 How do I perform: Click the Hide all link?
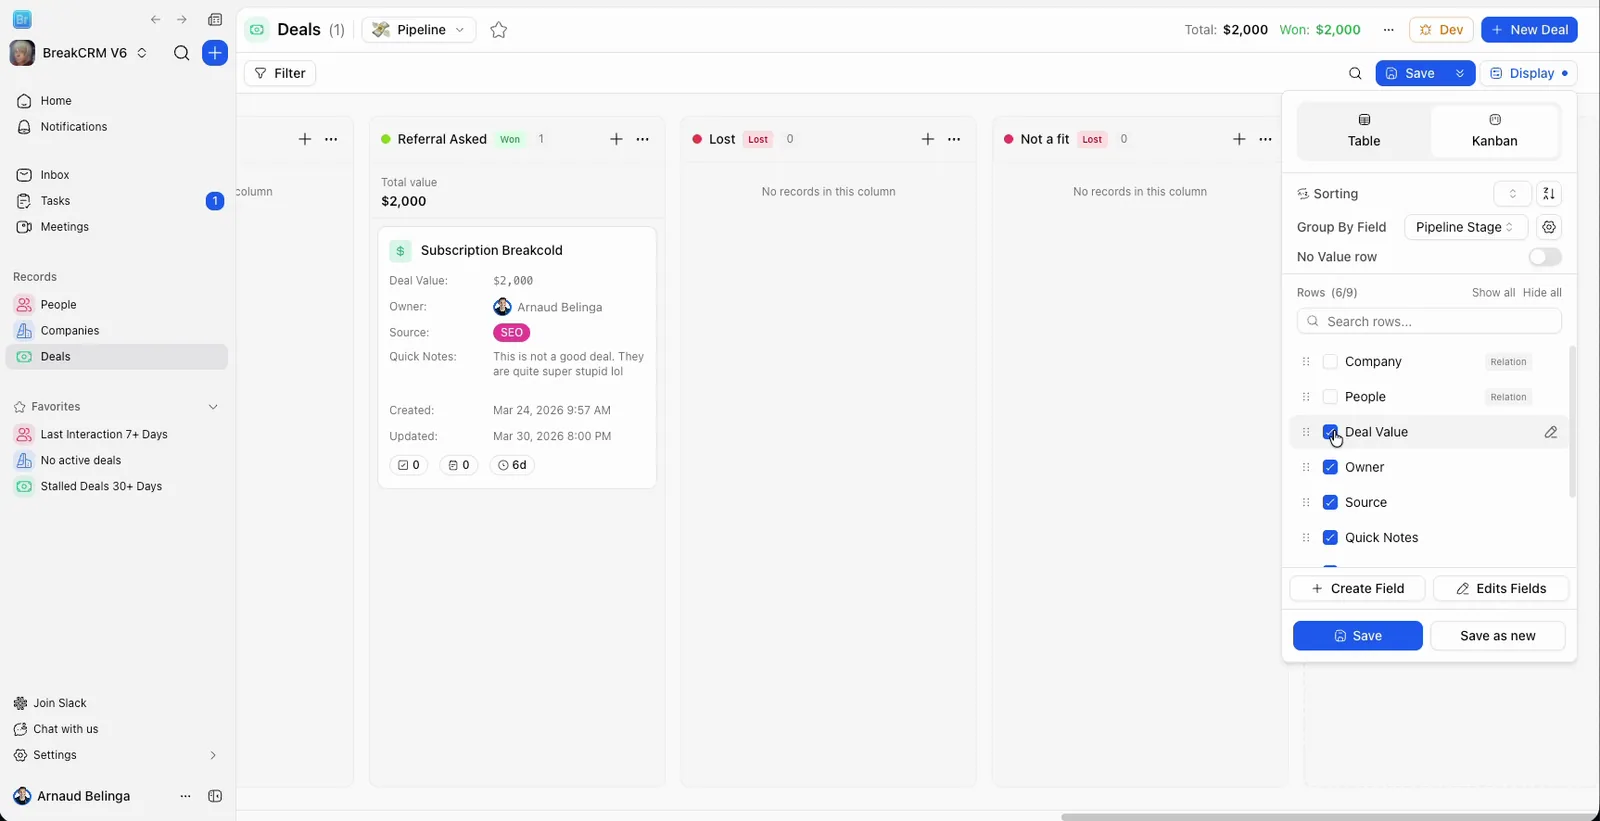[x=1541, y=293]
